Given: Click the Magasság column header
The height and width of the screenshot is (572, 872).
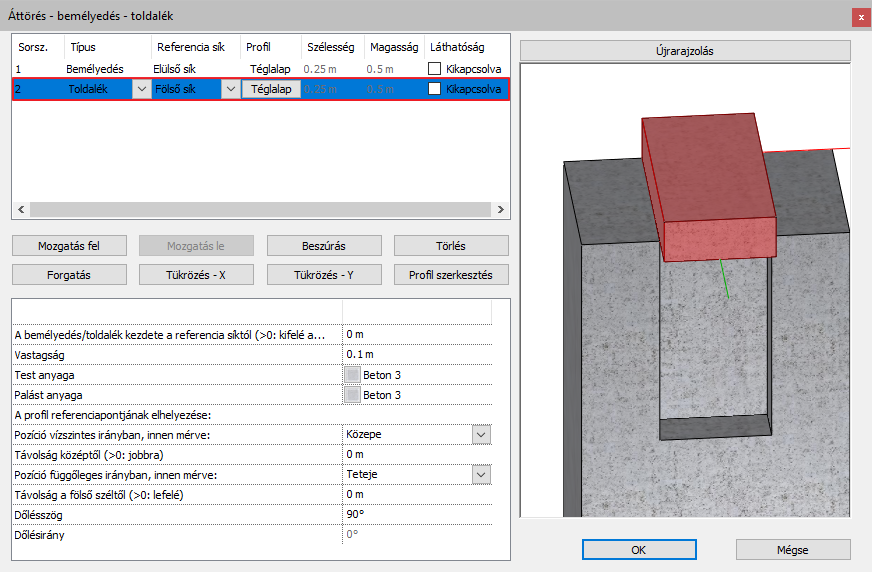Looking at the screenshot, I should (394, 47).
